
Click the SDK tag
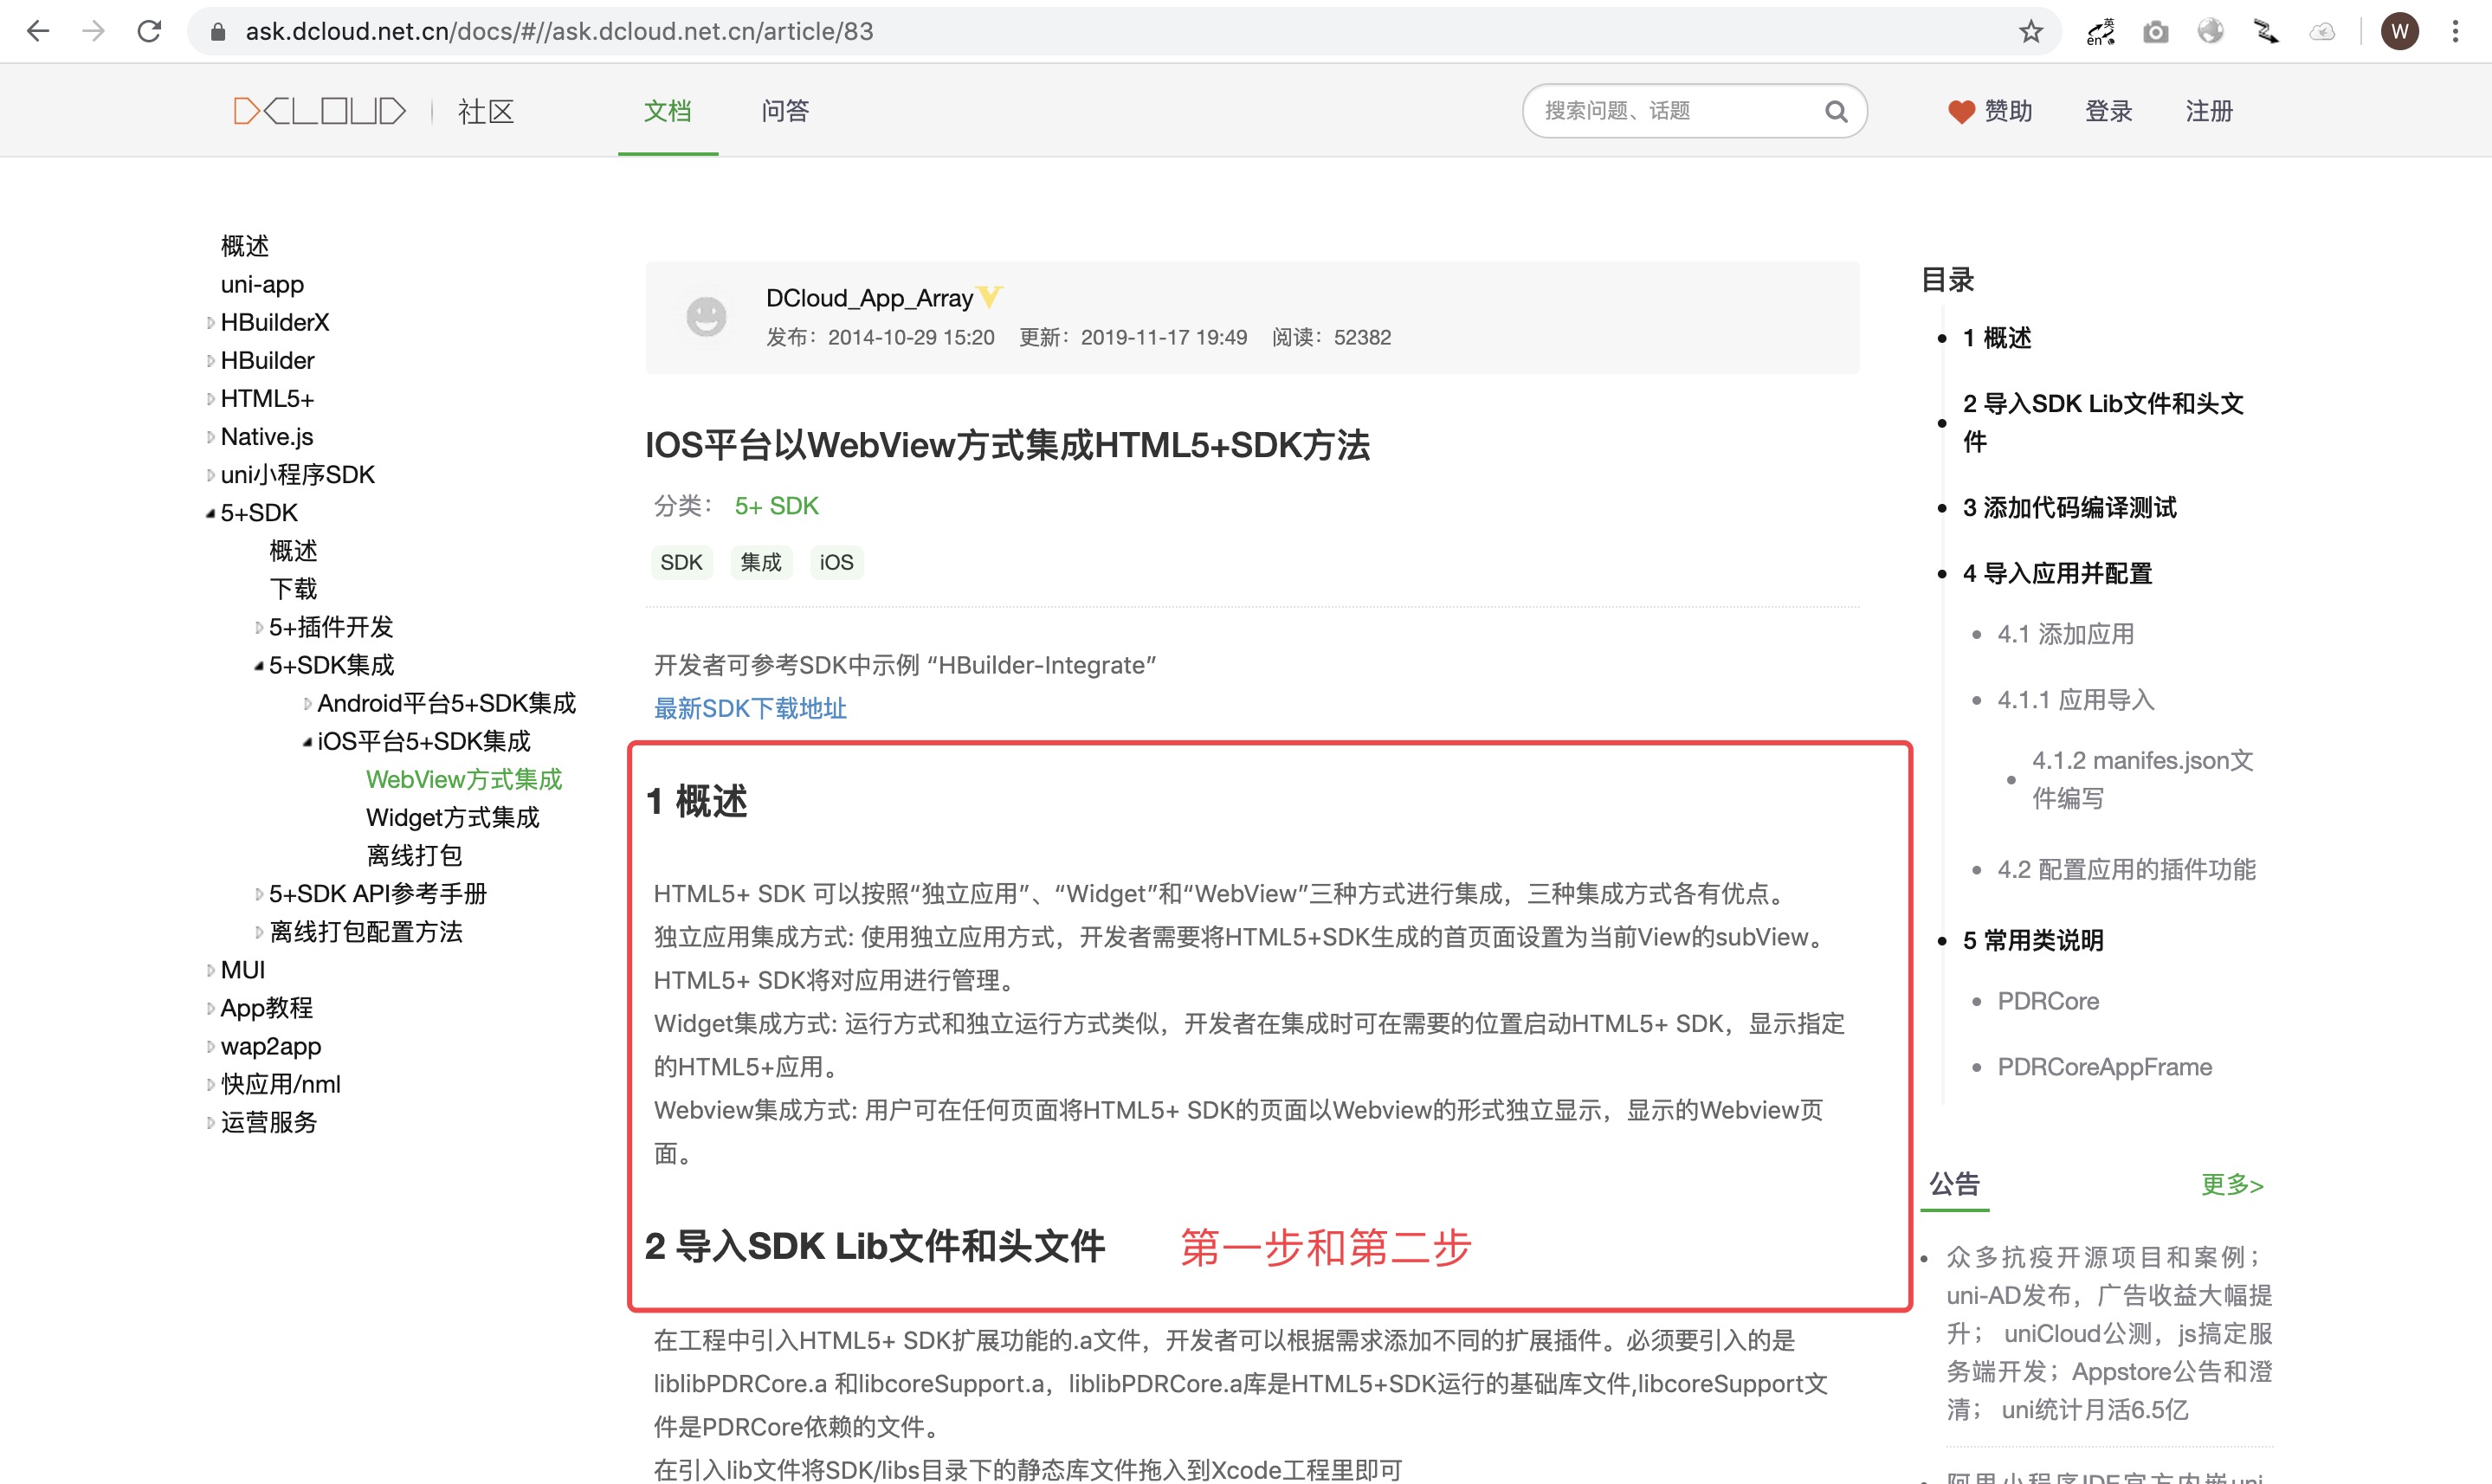[x=681, y=563]
